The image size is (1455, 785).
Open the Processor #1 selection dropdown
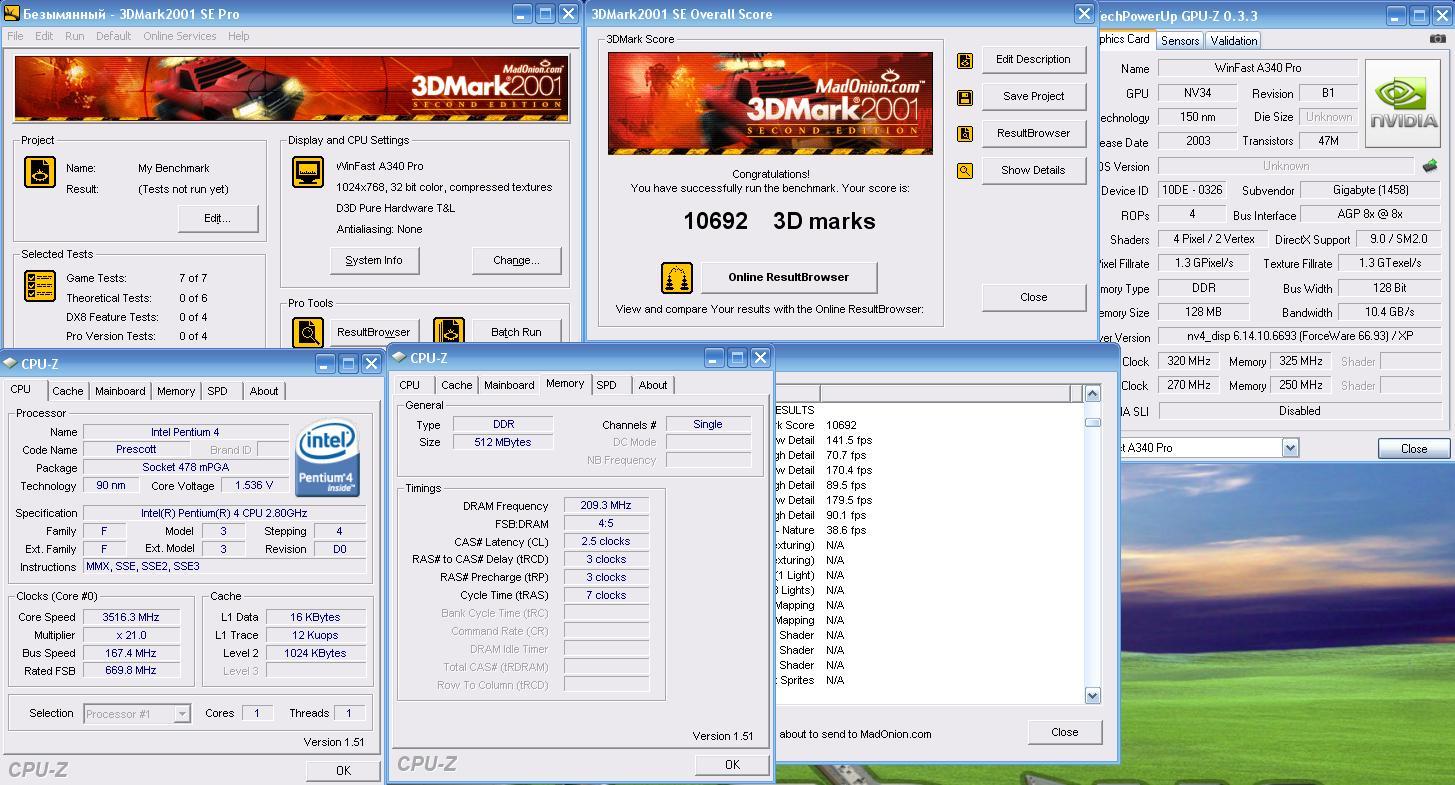click(x=182, y=714)
